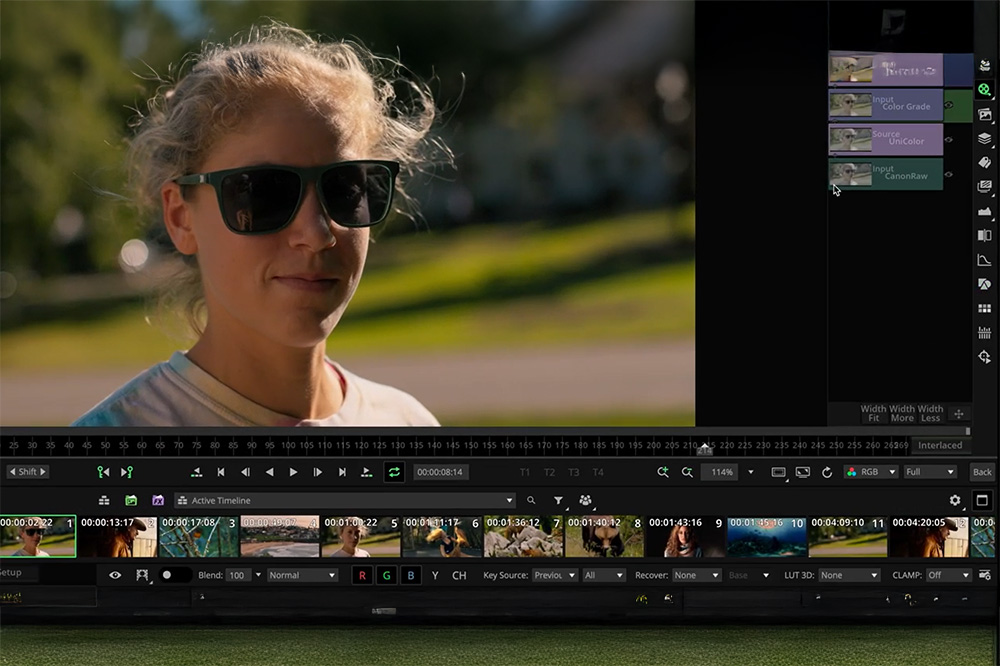The height and width of the screenshot is (666, 1000).
Task: Toggle the blue B channel
Action: pyautogui.click(x=411, y=575)
